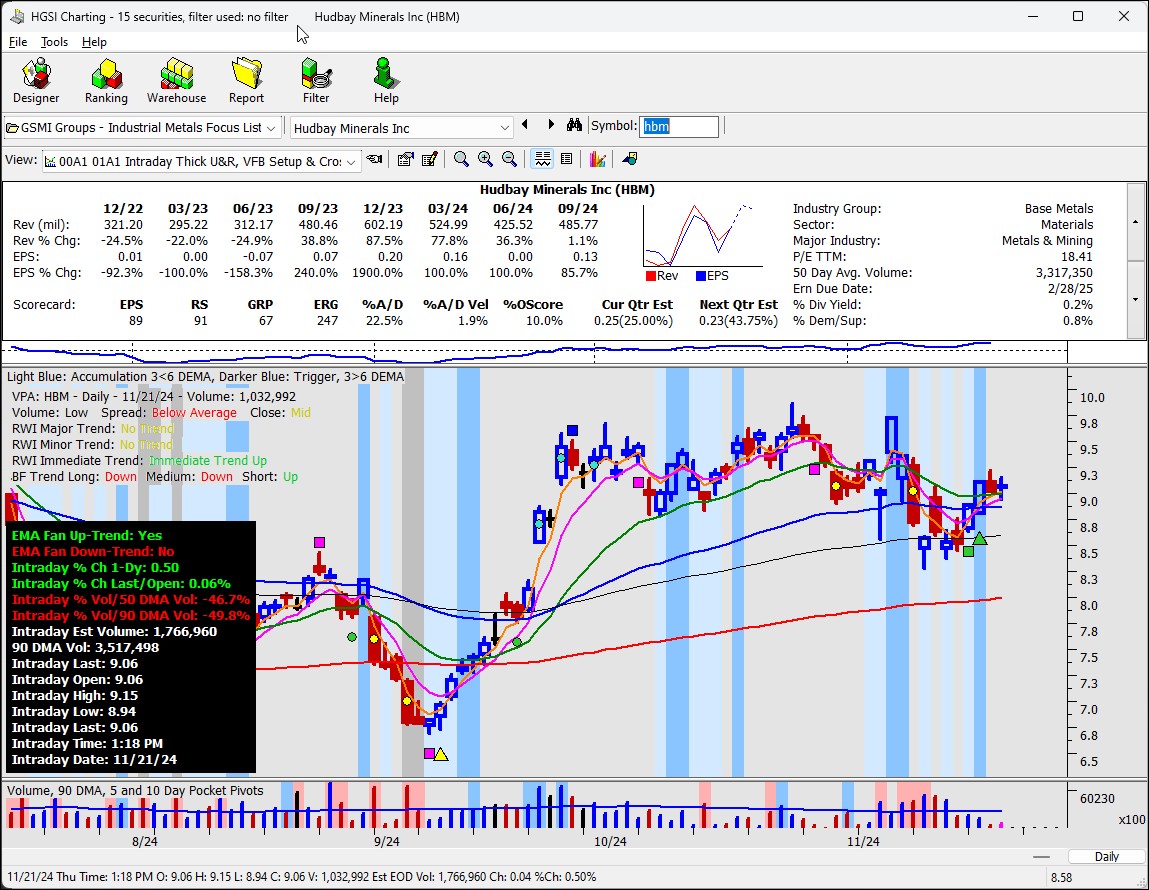Click the colored bar-chart icon
The height and width of the screenshot is (890, 1149).
[598, 159]
